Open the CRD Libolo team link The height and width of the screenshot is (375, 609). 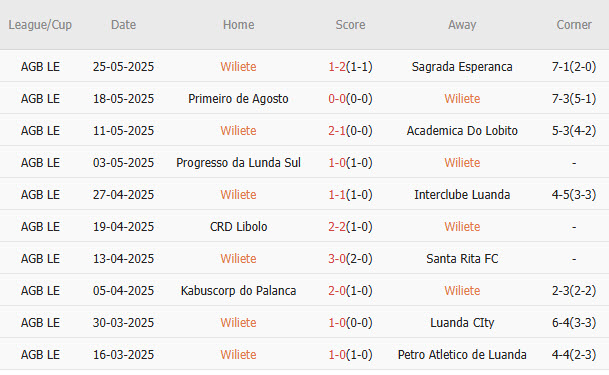(238, 227)
